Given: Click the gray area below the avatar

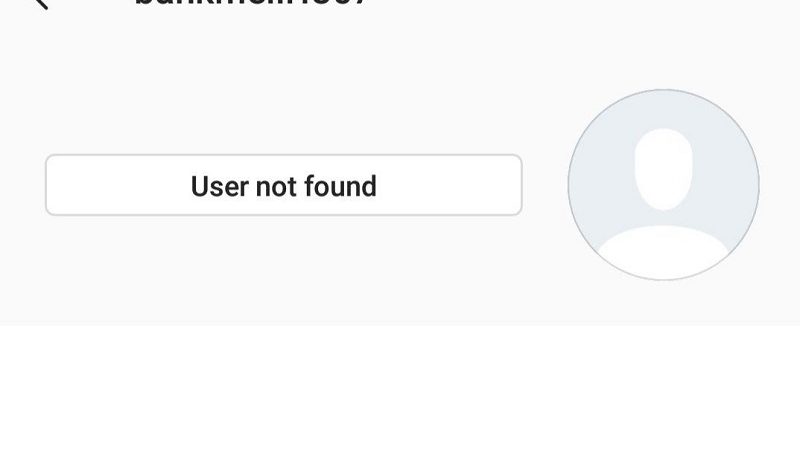Looking at the screenshot, I should tap(663, 303).
